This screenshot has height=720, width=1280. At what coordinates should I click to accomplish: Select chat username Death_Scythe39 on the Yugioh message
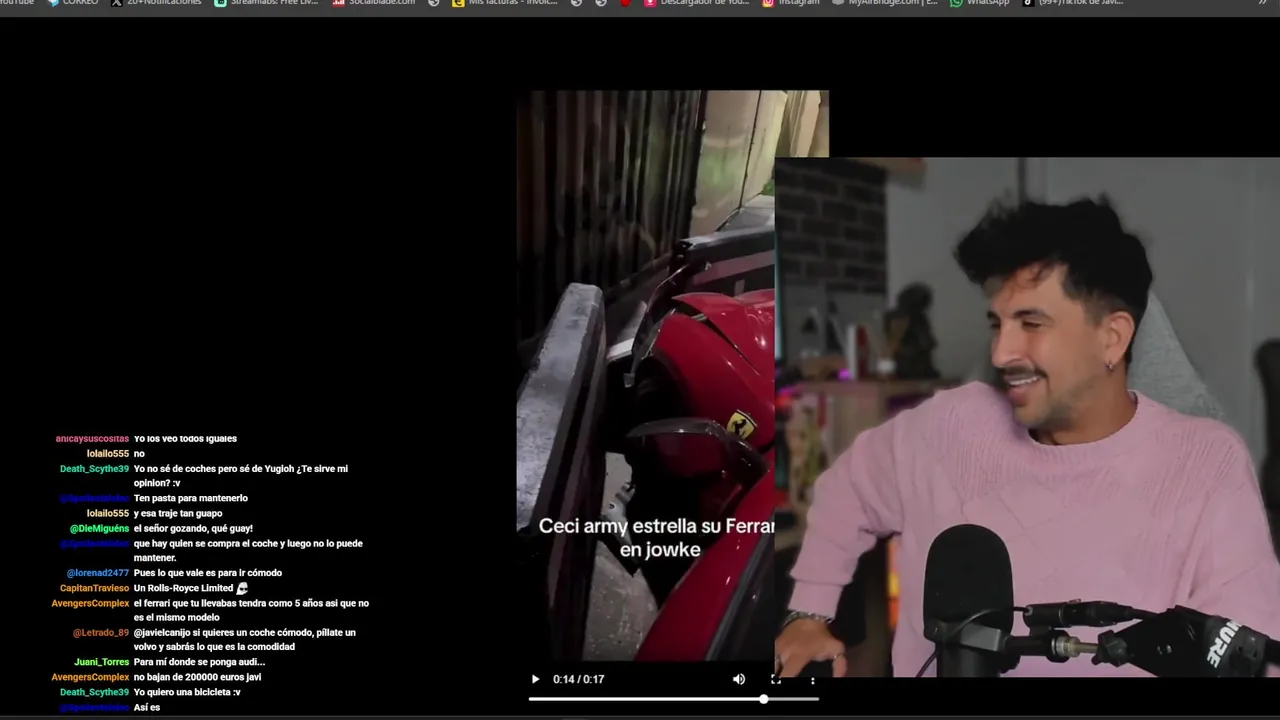coord(94,469)
